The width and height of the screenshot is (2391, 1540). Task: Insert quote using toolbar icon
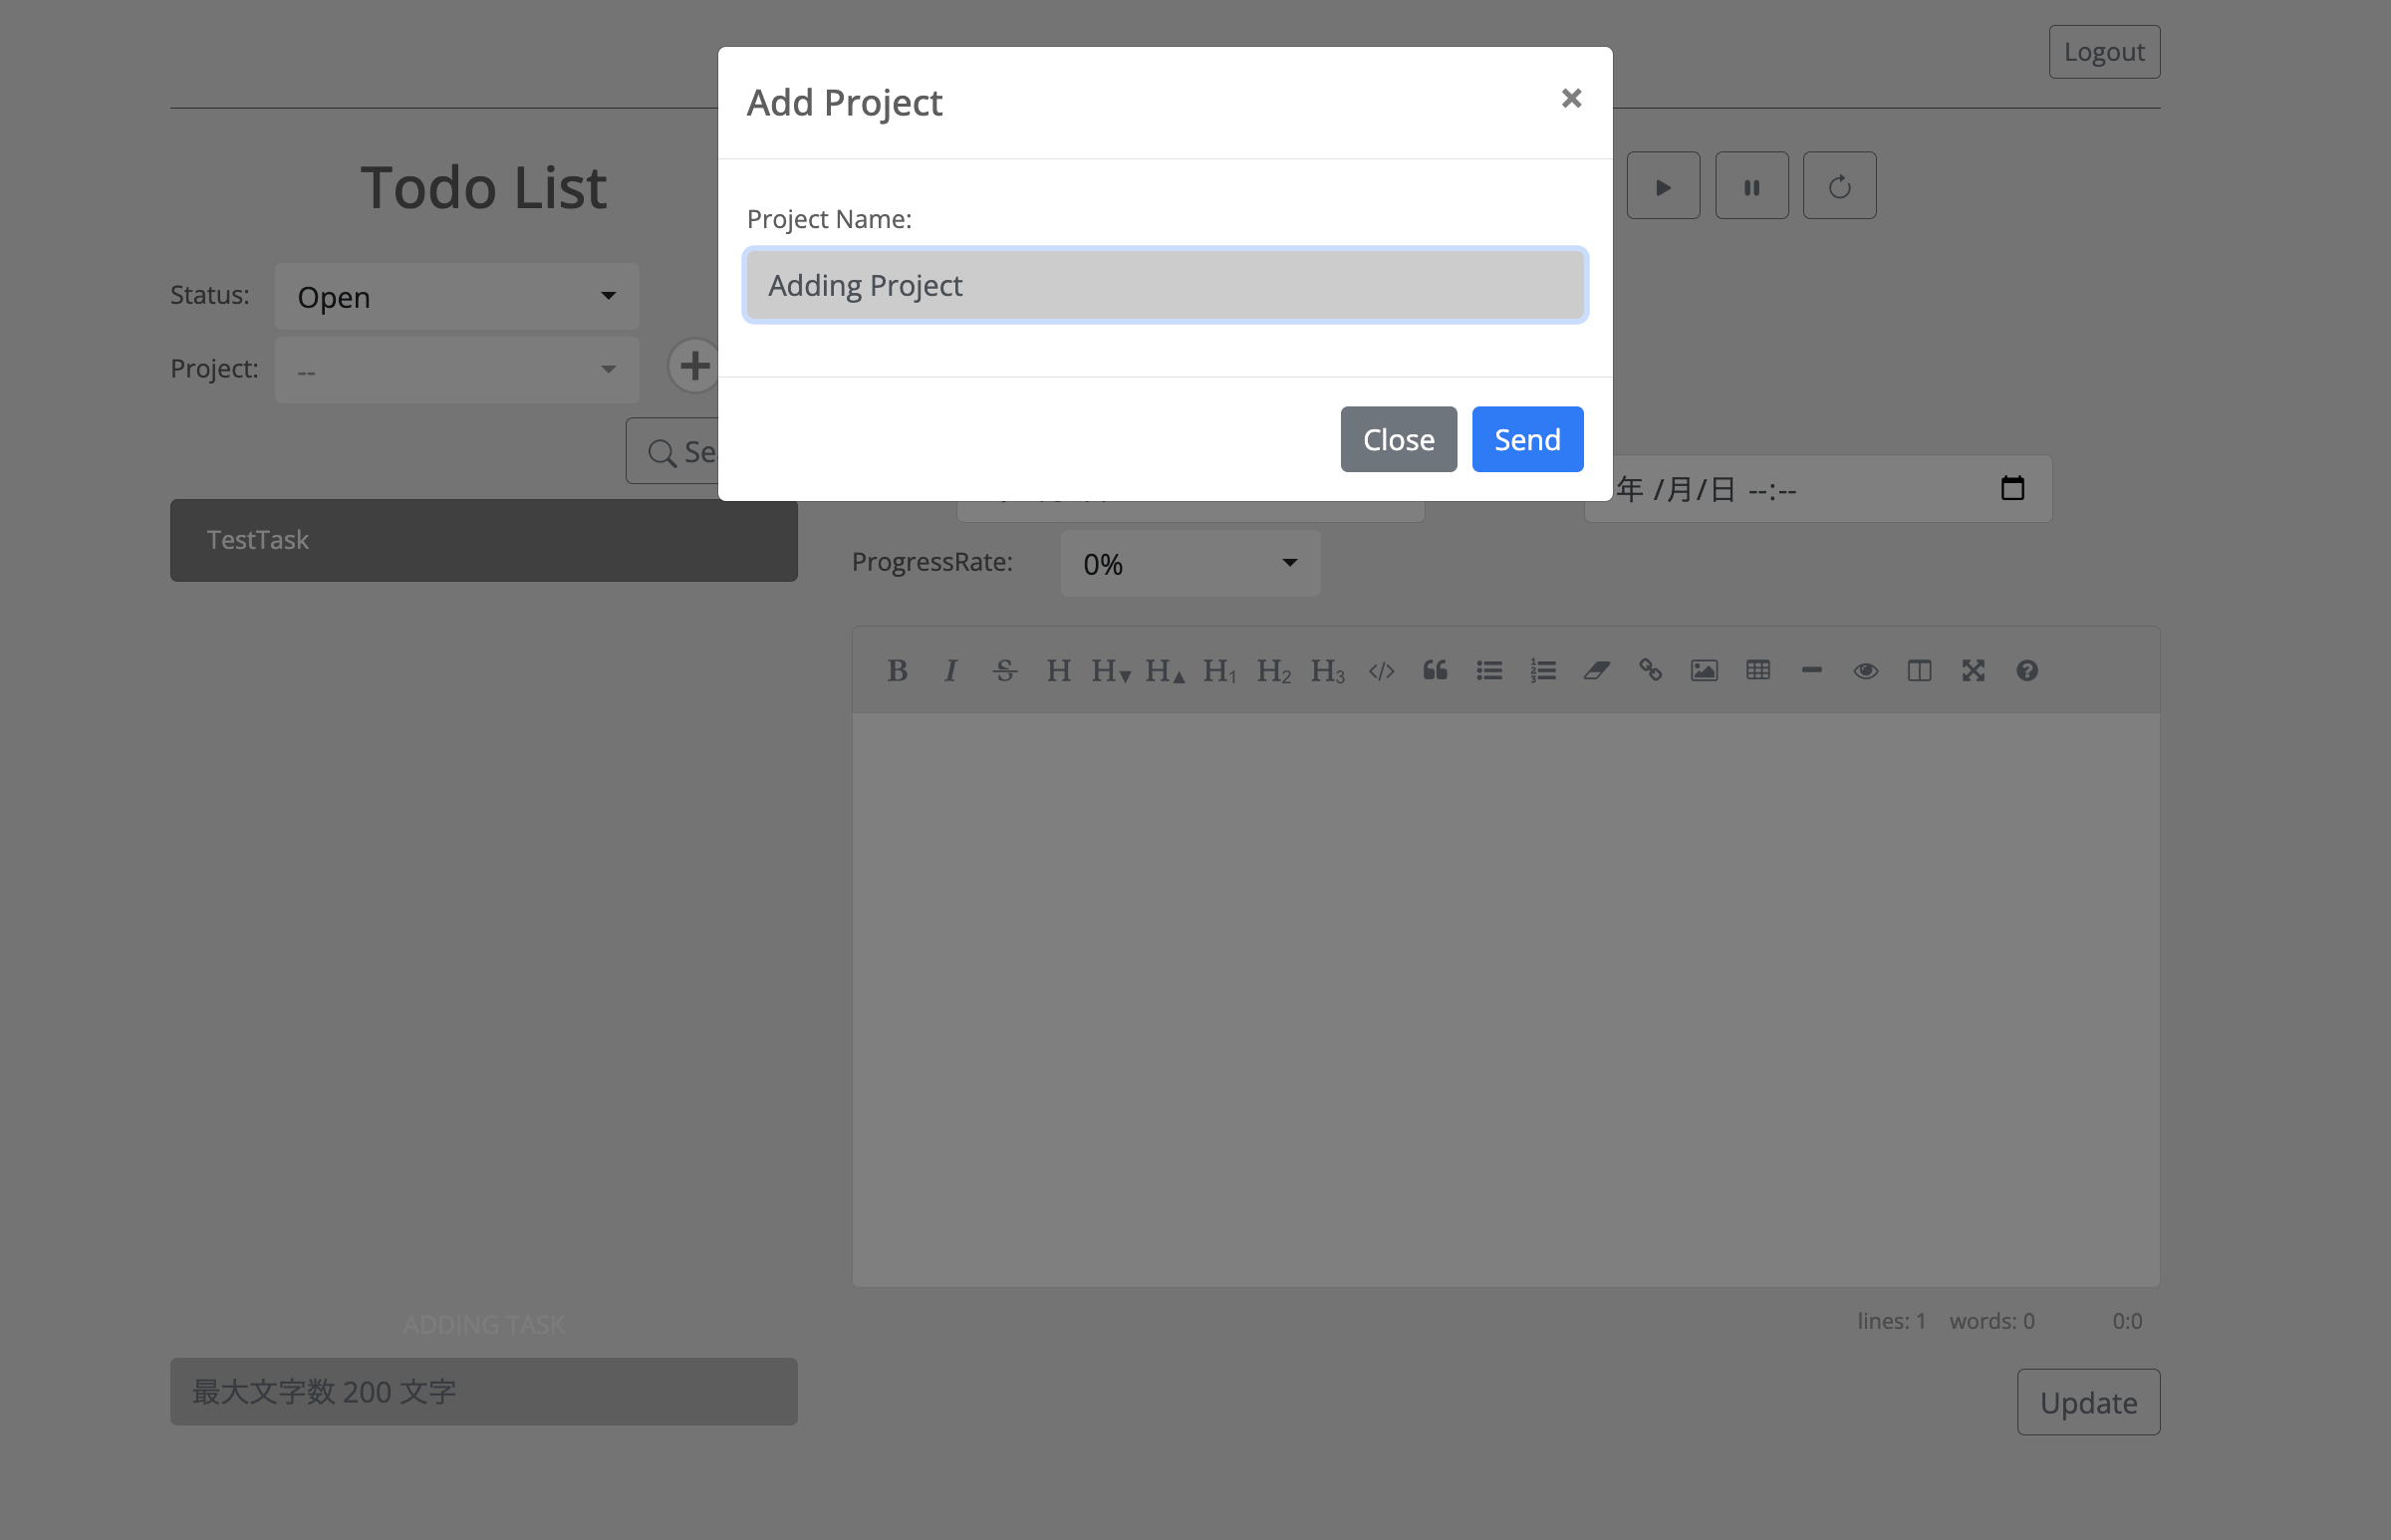[x=1435, y=671]
